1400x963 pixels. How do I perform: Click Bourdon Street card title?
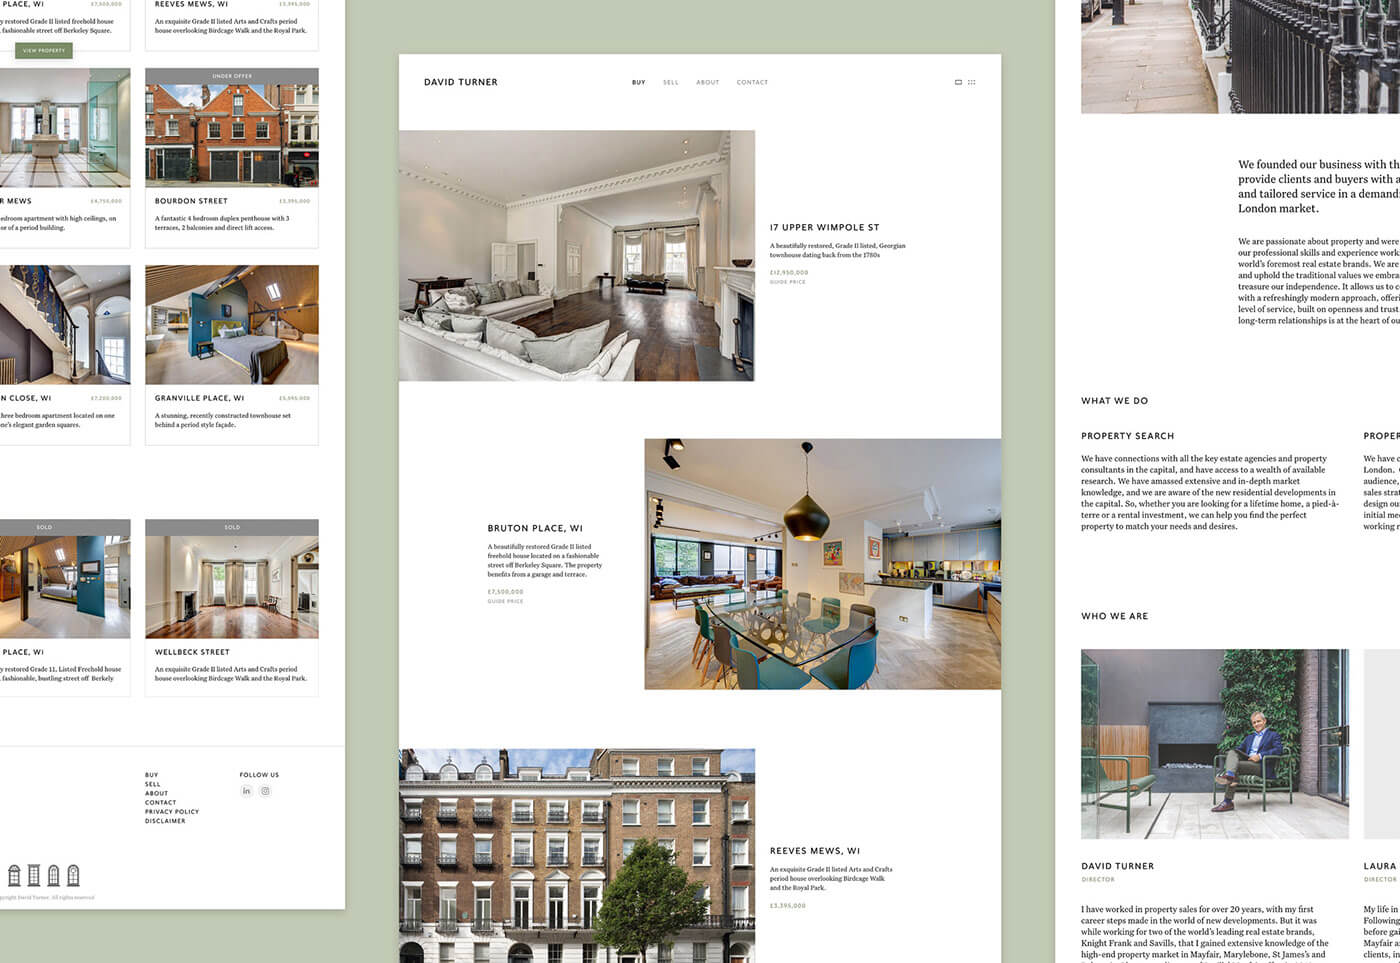(191, 201)
